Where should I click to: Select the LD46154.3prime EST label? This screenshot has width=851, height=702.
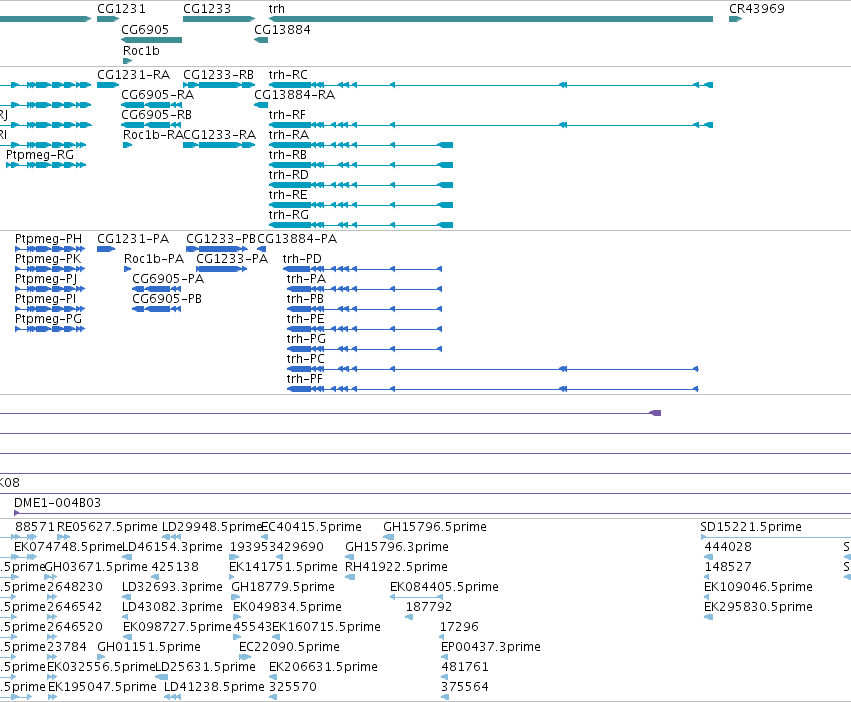coord(173,547)
